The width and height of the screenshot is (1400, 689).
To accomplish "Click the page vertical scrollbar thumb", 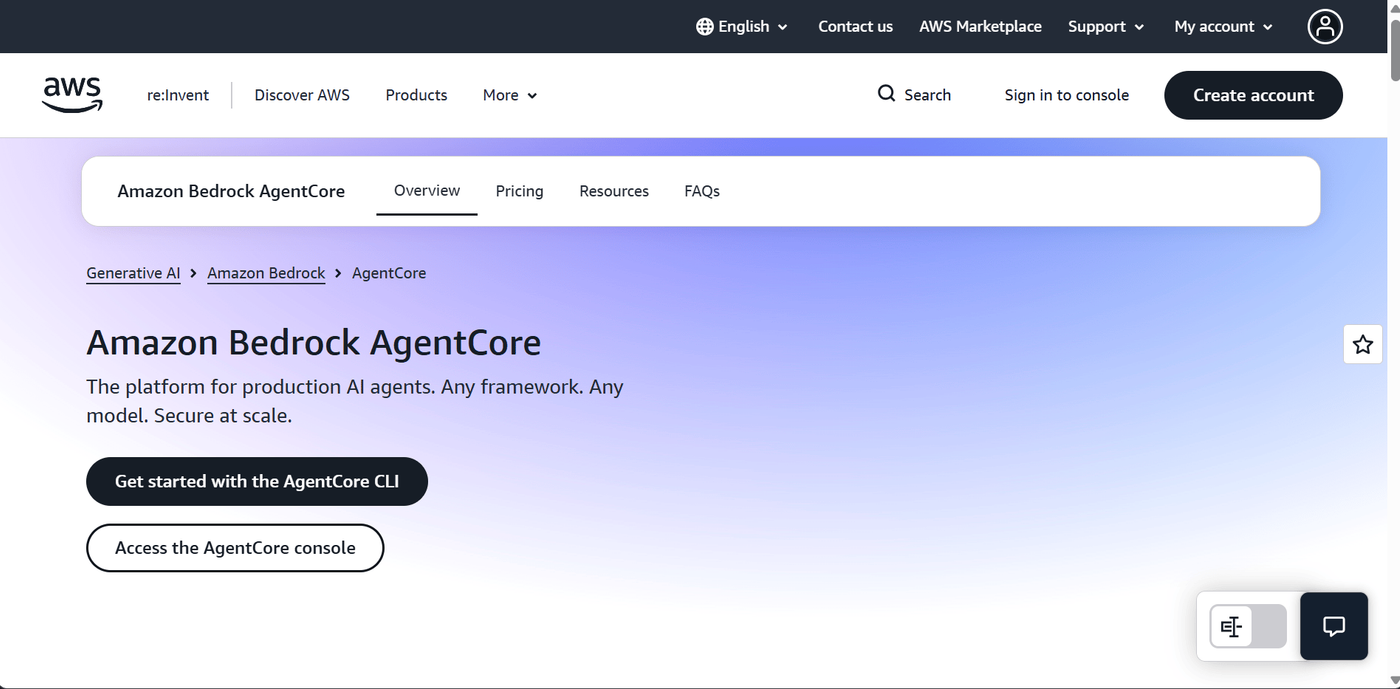I will coord(1394,48).
